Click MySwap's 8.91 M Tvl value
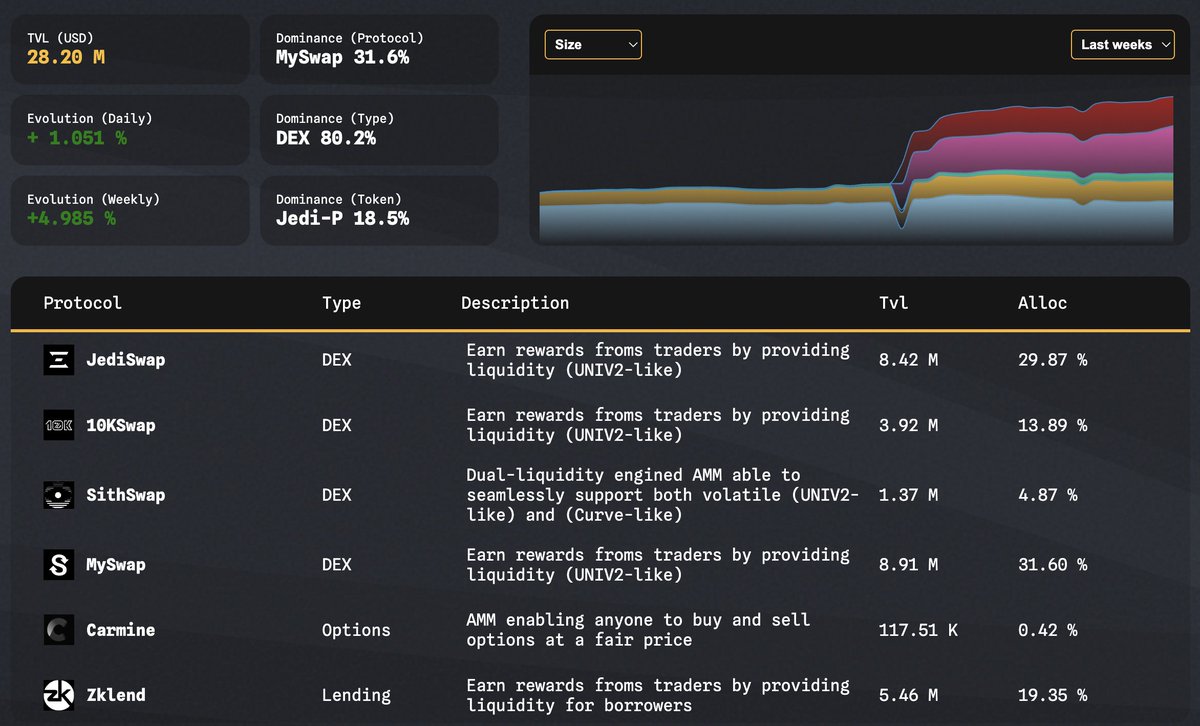Viewport: 1200px width, 726px height. click(x=908, y=565)
